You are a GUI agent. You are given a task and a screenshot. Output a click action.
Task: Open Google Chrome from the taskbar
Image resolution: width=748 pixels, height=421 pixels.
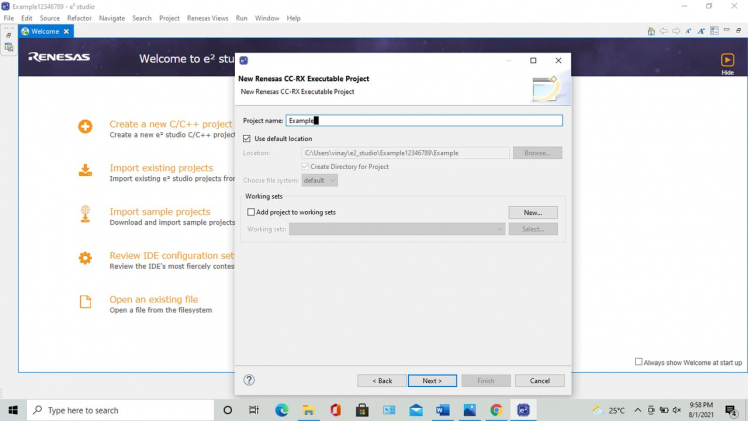(496, 410)
